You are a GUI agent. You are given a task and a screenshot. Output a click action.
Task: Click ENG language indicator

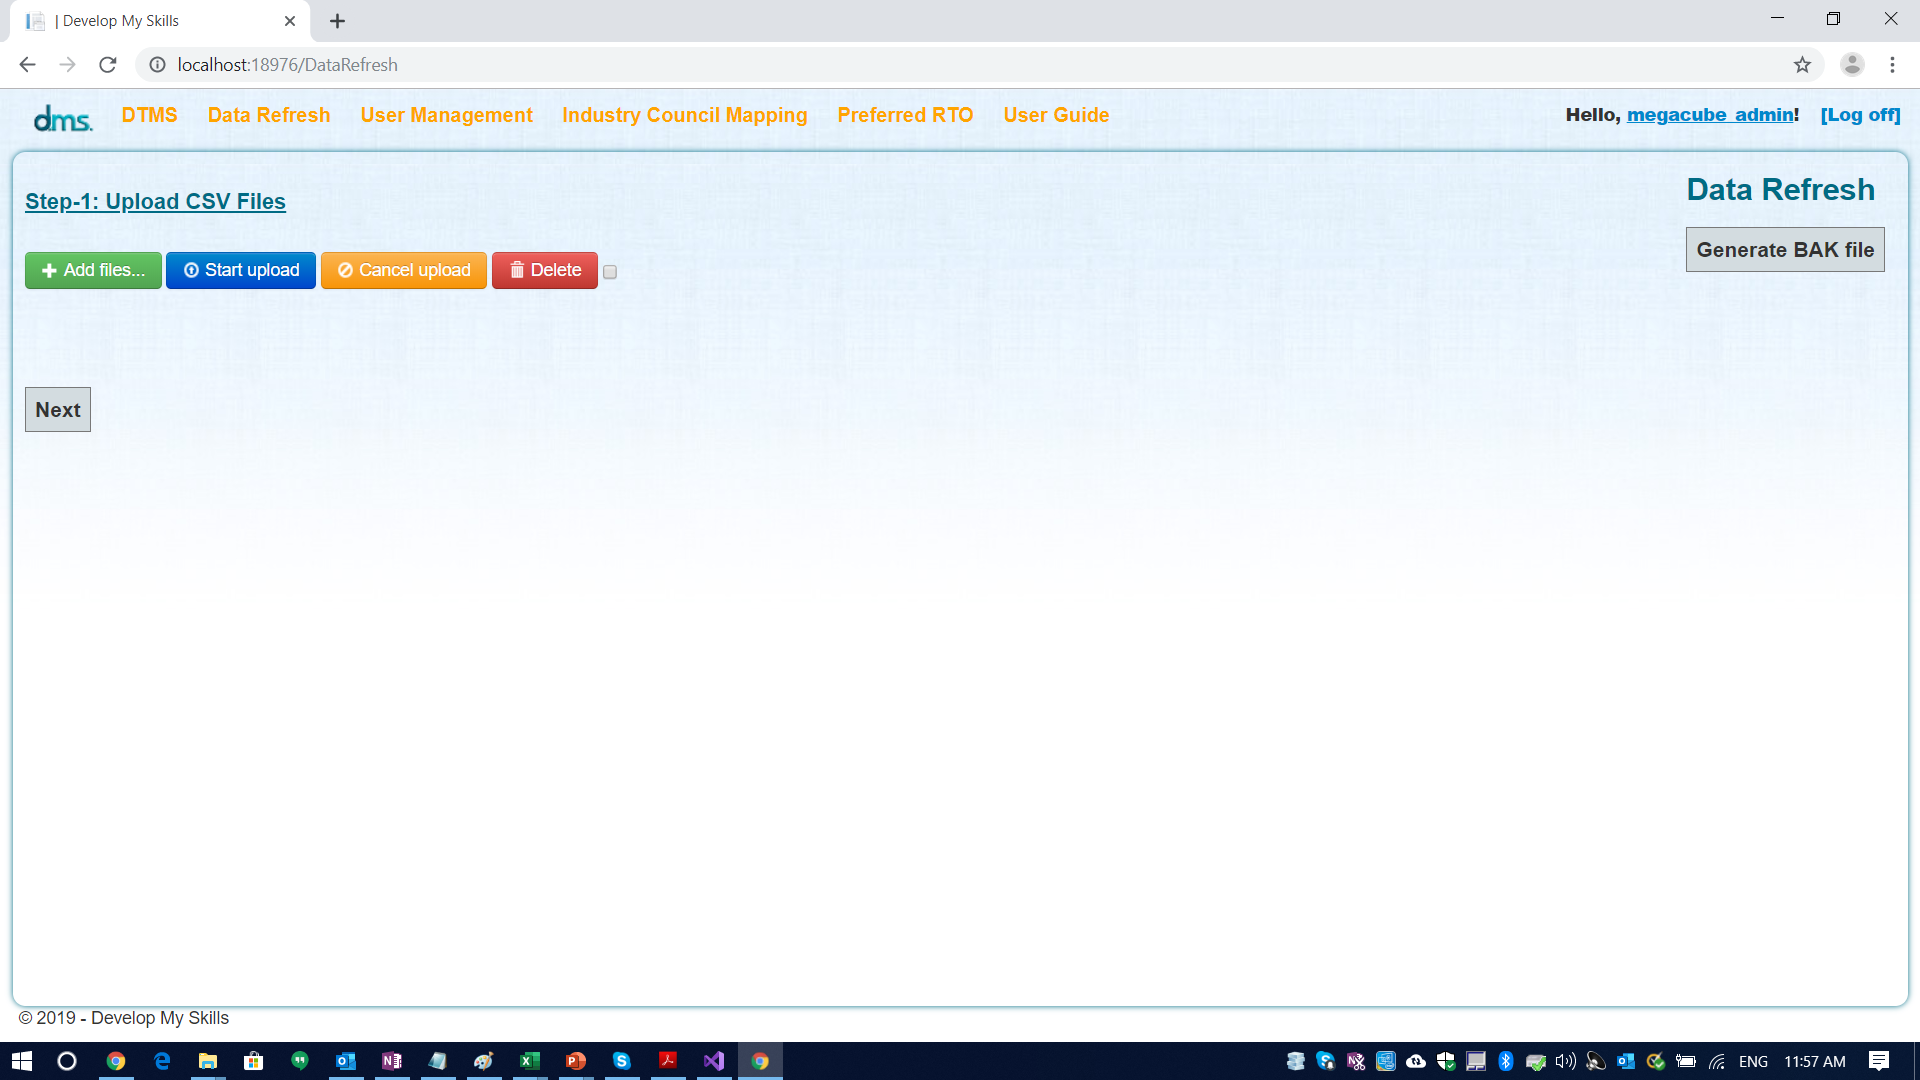(1753, 1061)
